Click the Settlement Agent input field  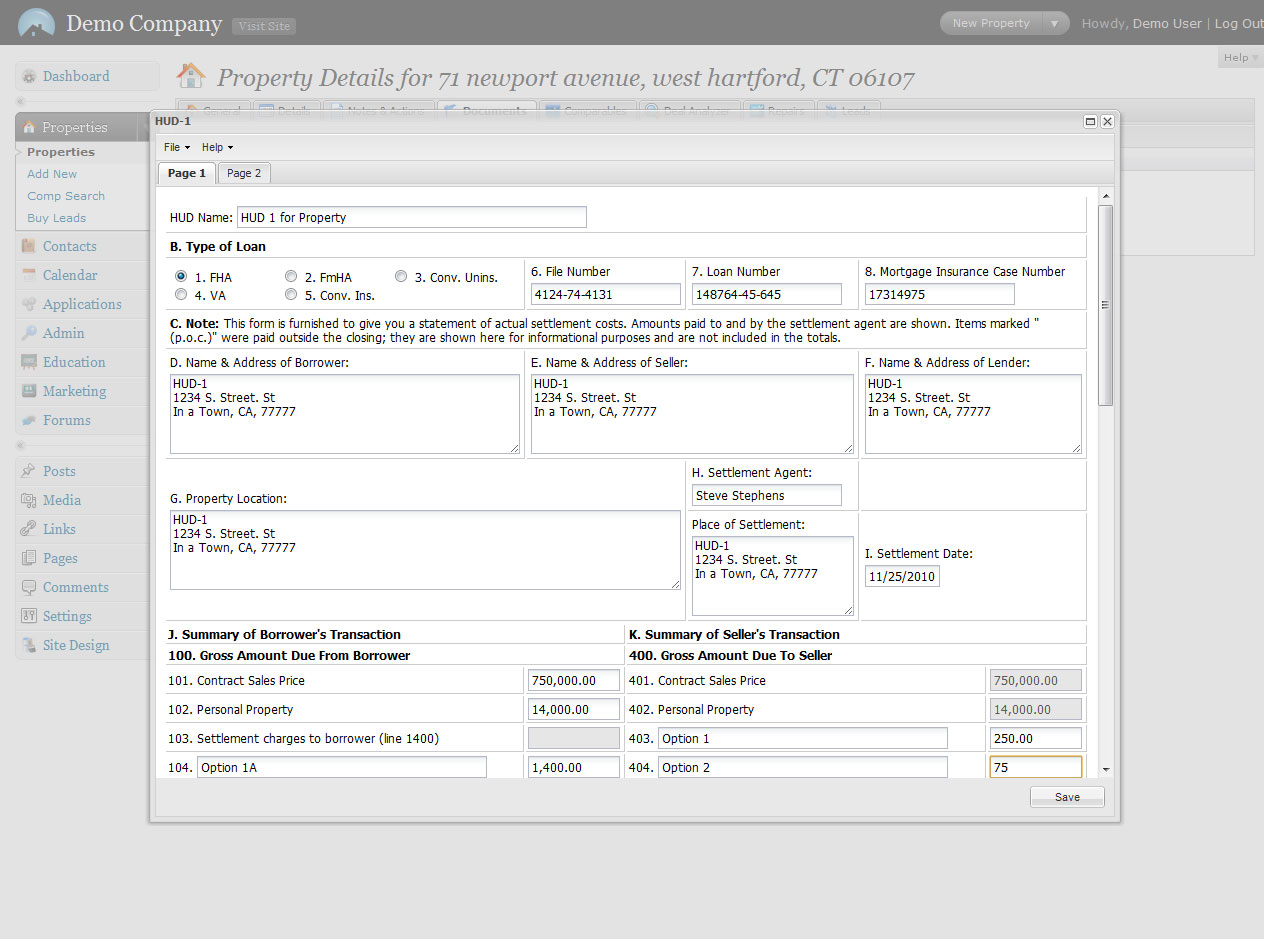(x=766, y=496)
